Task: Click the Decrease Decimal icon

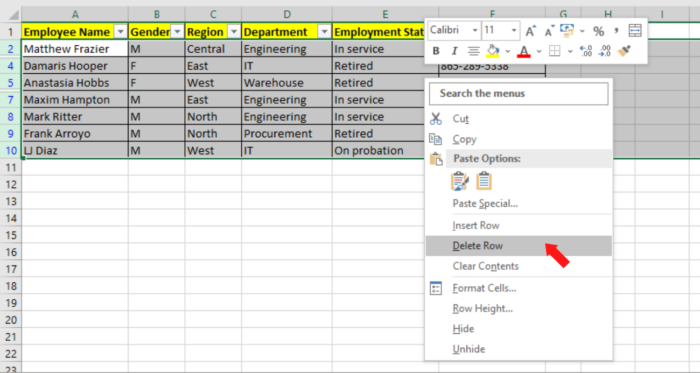Action: click(604, 51)
